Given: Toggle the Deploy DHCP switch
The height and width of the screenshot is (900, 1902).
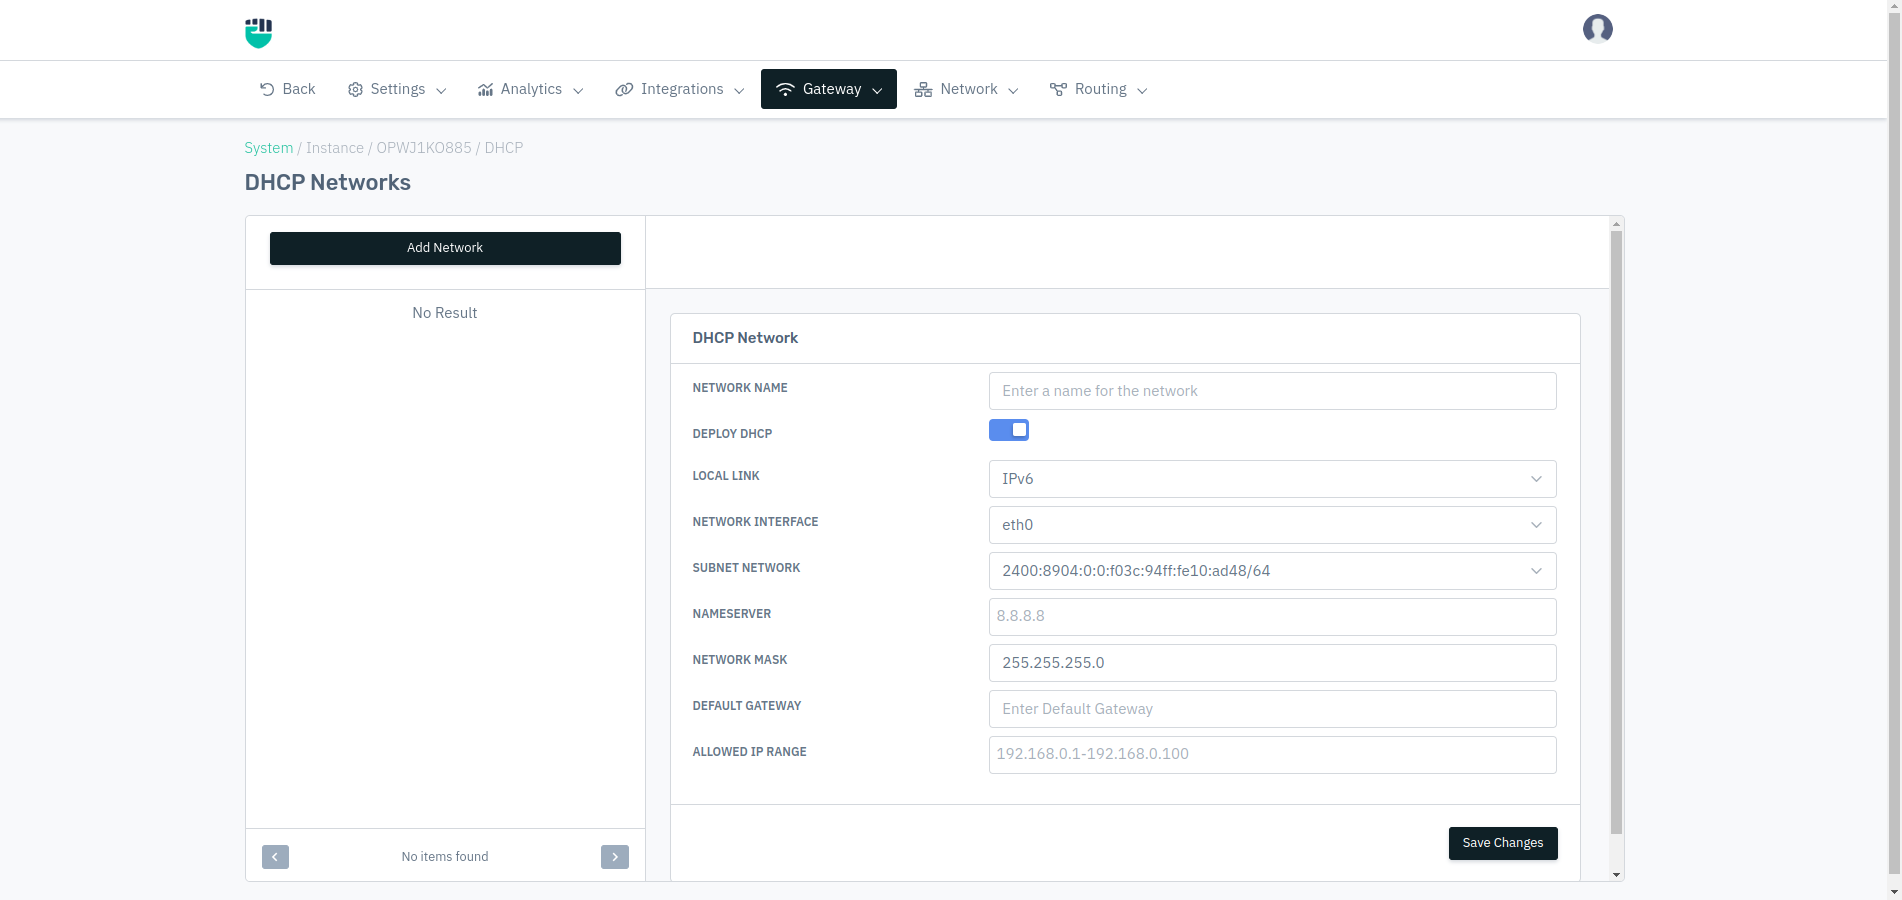Looking at the screenshot, I should (1009, 430).
